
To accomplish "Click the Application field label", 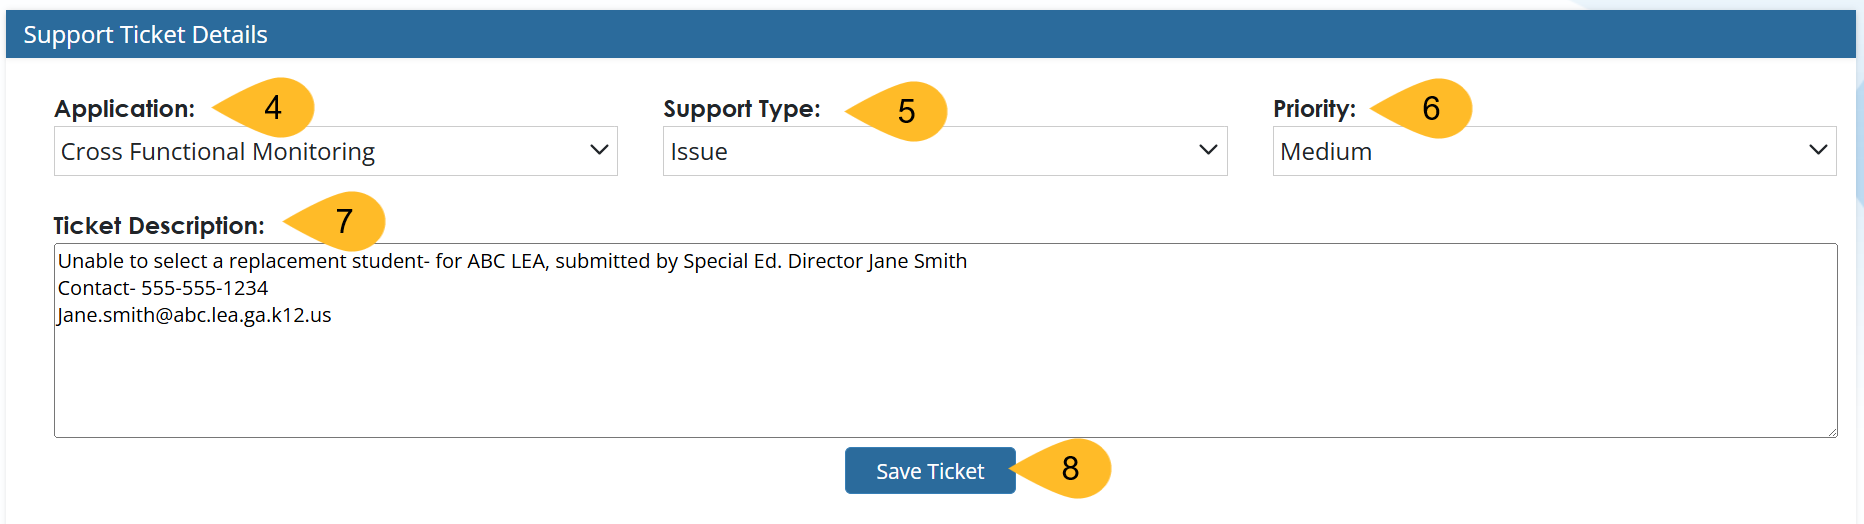I will (x=124, y=109).
